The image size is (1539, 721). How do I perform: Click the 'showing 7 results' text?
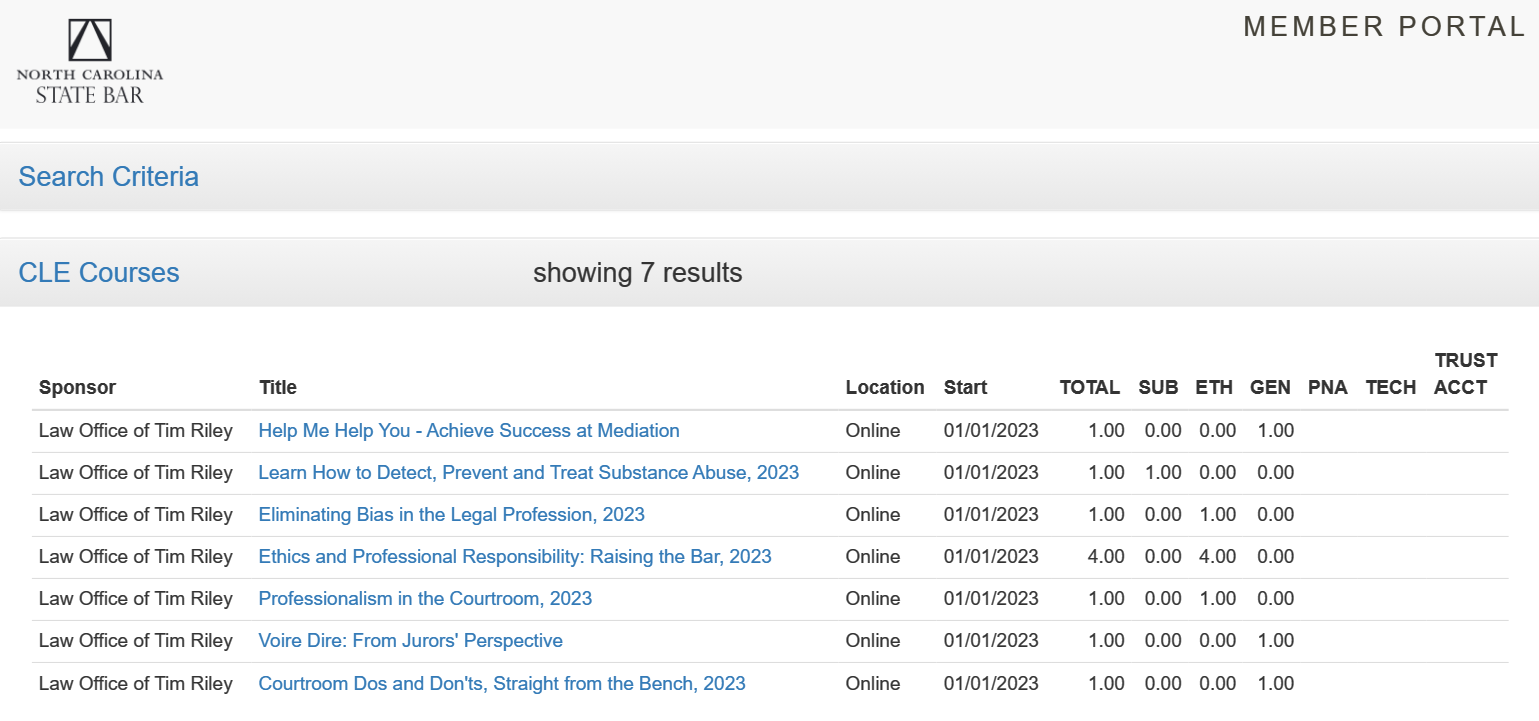point(638,273)
